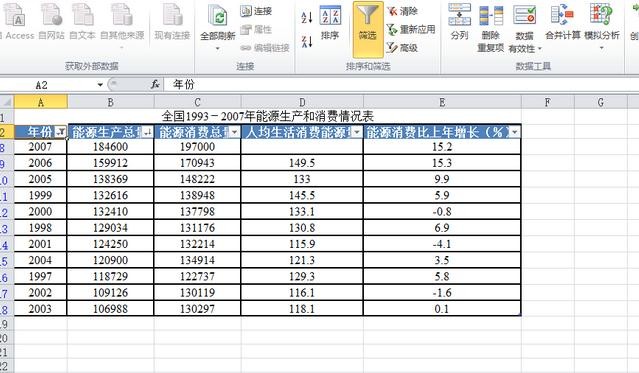
Task: Select cell with value 149.5
Action: 302,163
